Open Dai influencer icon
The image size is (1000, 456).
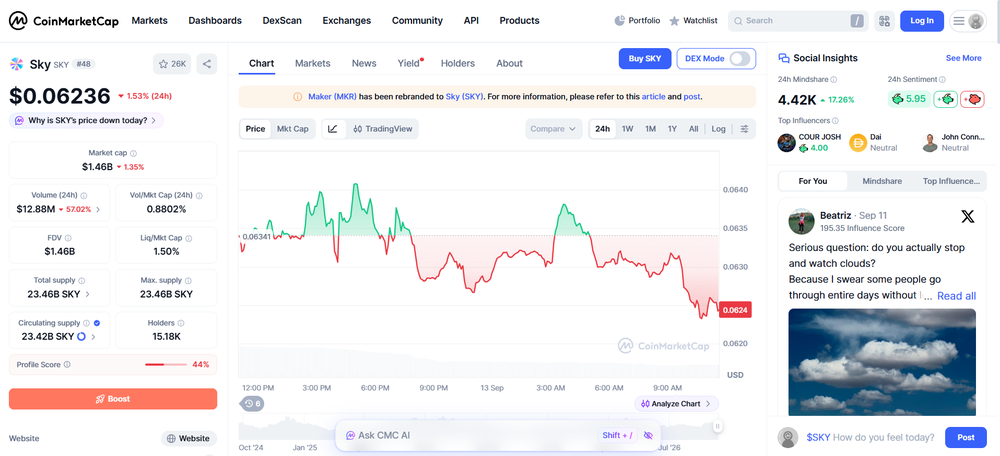pyautogui.click(x=858, y=142)
